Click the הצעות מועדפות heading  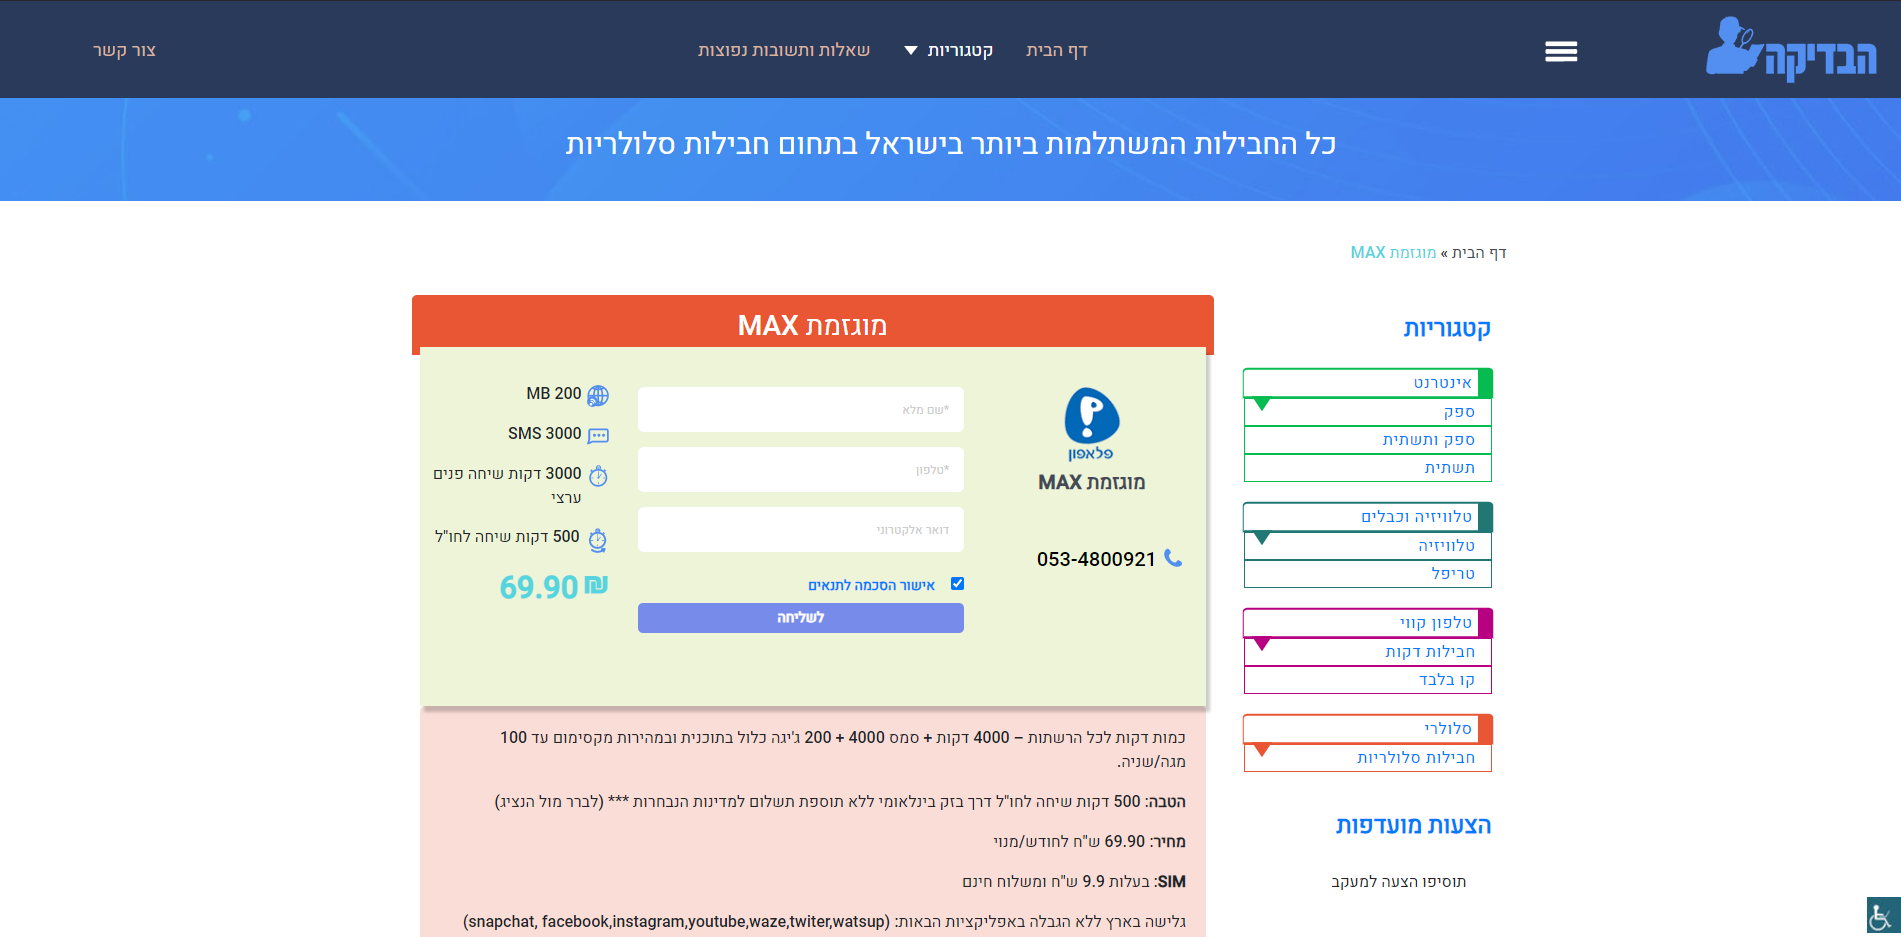pos(1413,826)
